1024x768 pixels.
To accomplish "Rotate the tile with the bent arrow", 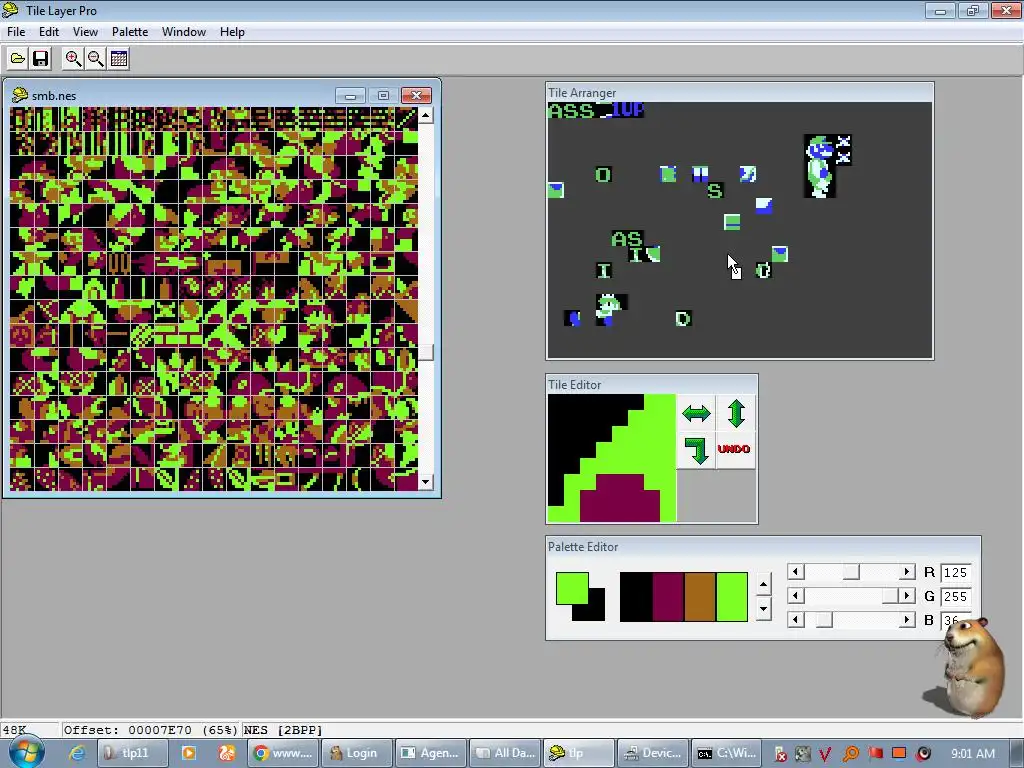I will pos(696,450).
